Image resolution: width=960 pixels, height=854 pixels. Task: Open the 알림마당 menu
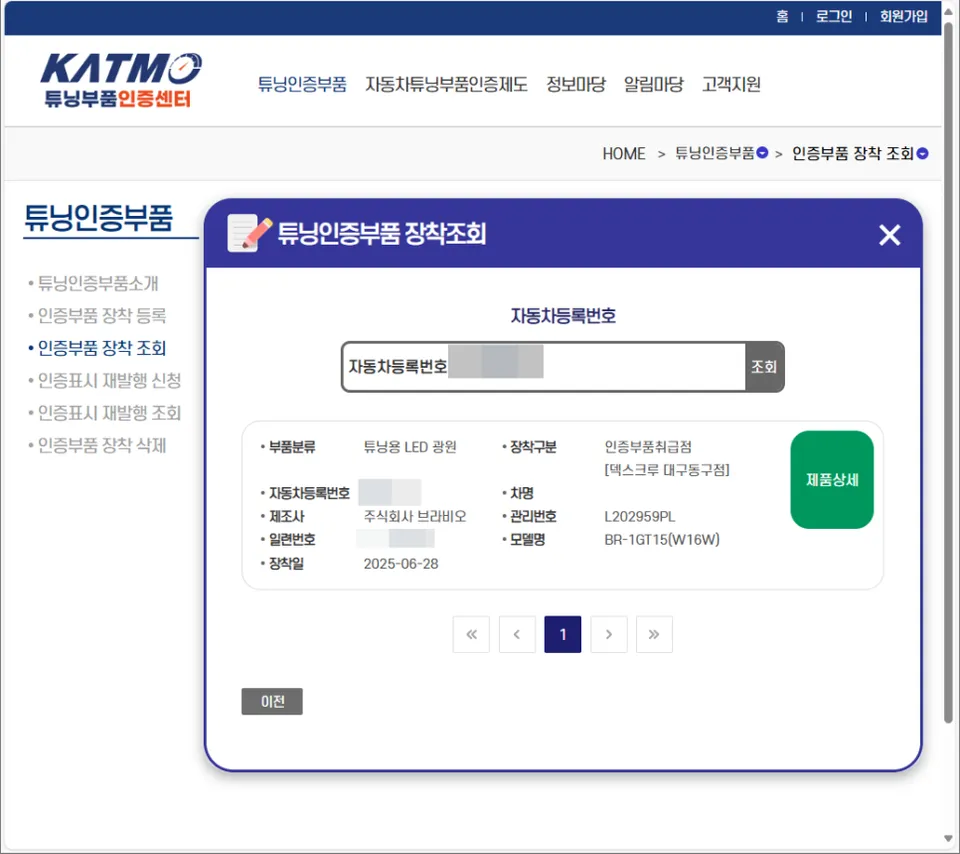(x=653, y=84)
